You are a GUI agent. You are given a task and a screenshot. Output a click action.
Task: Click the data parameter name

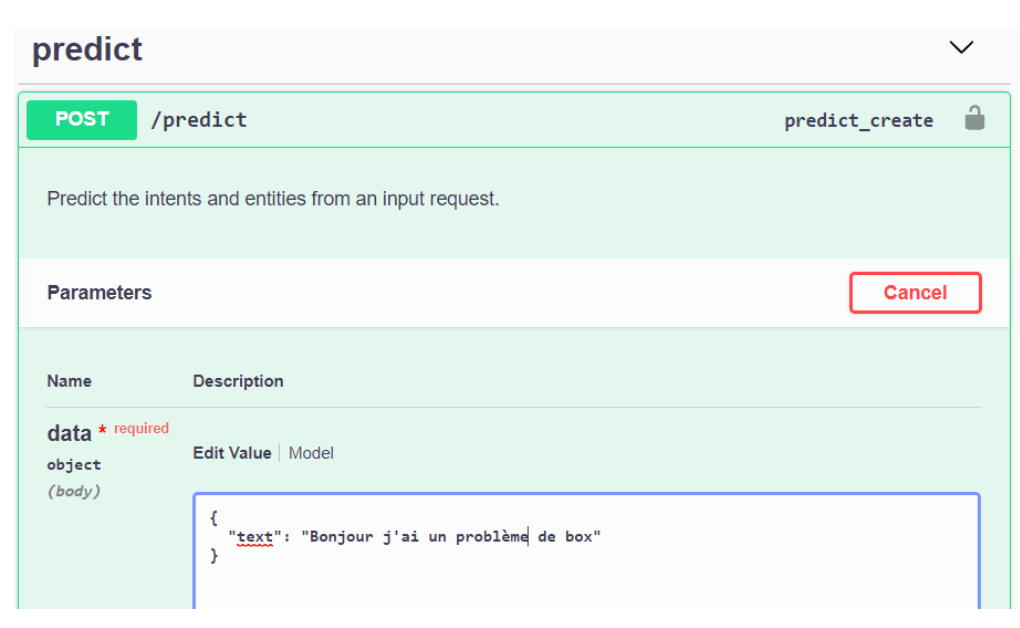pyautogui.click(x=69, y=433)
